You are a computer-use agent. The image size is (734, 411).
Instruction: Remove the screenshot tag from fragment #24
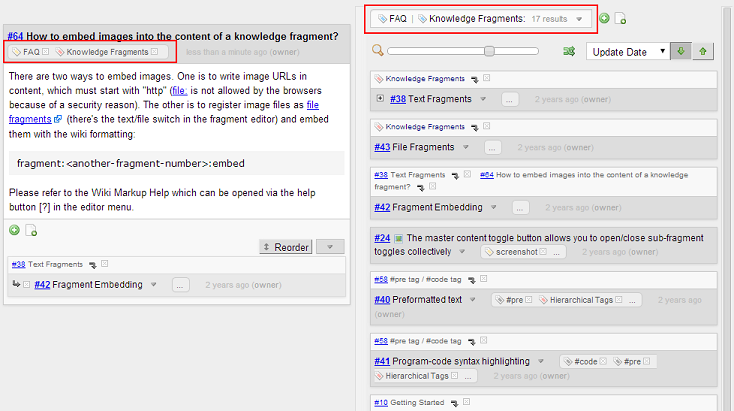(x=542, y=252)
